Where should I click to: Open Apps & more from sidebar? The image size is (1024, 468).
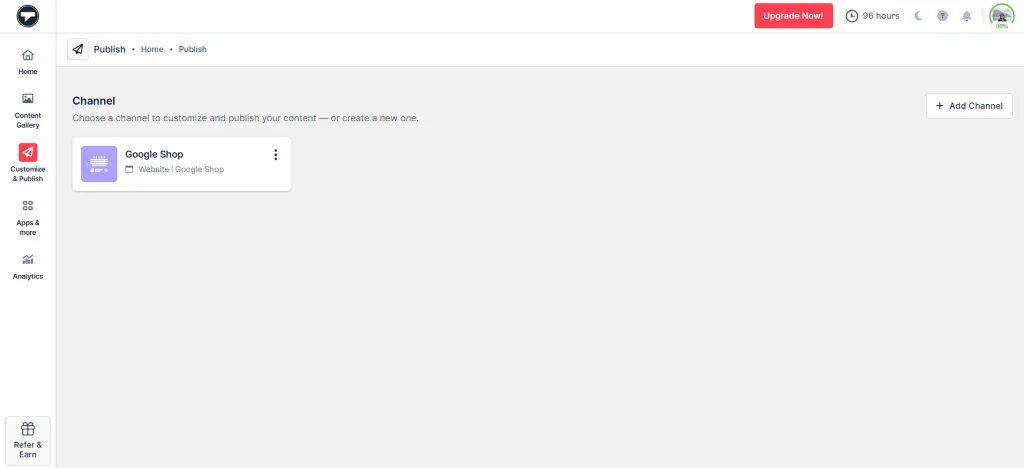(x=28, y=216)
